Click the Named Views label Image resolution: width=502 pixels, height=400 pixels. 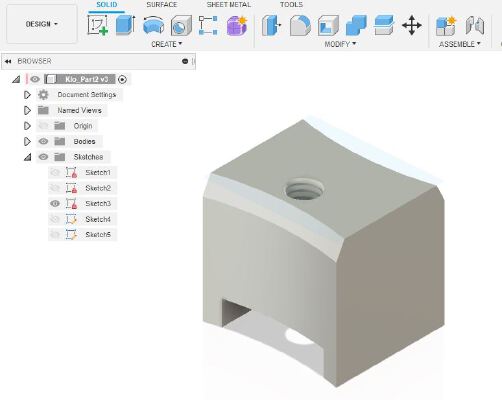pos(79,110)
